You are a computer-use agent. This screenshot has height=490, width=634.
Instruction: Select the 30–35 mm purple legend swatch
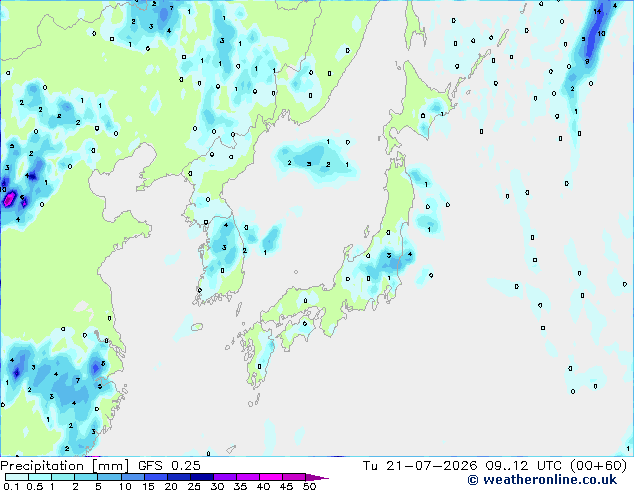(224, 477)
